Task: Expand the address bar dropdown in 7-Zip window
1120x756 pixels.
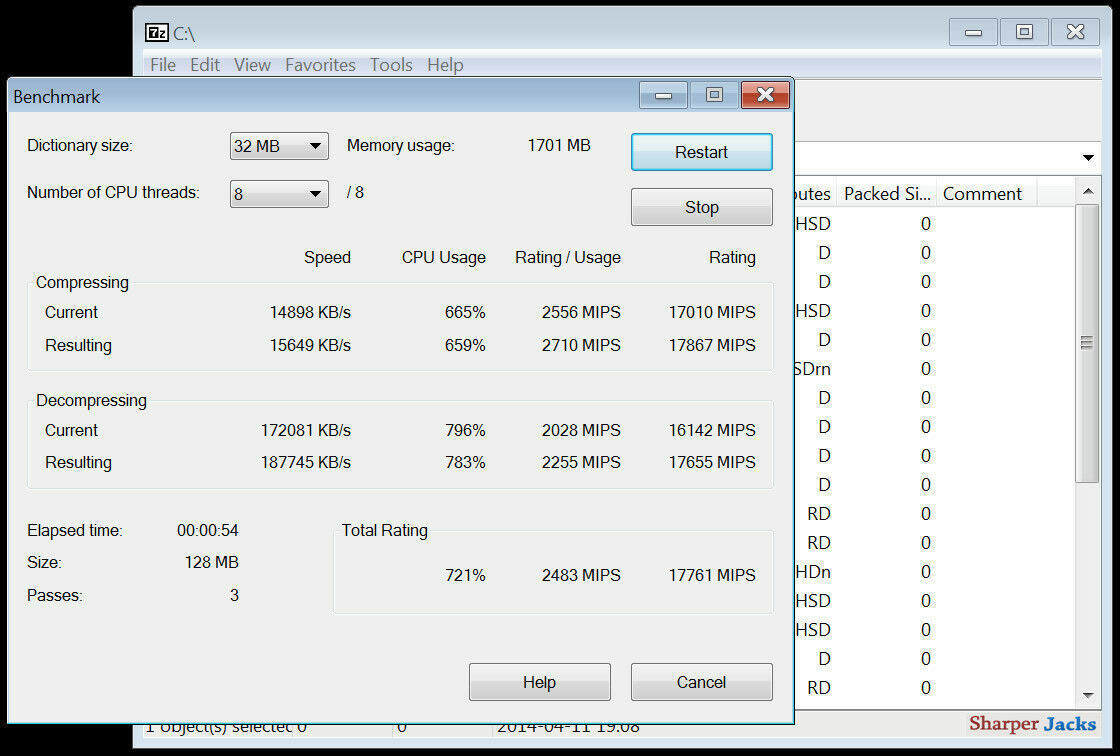Action: [x=1088, y=158]
